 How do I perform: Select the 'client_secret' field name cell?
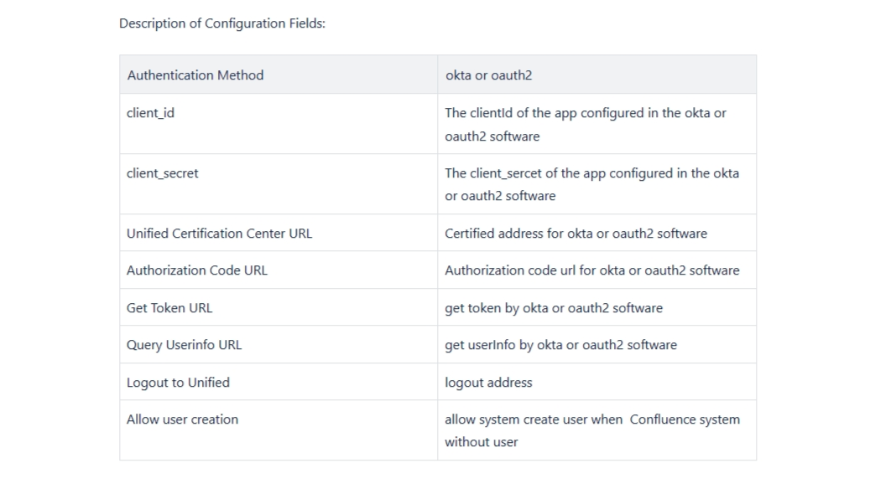(162, 173)
